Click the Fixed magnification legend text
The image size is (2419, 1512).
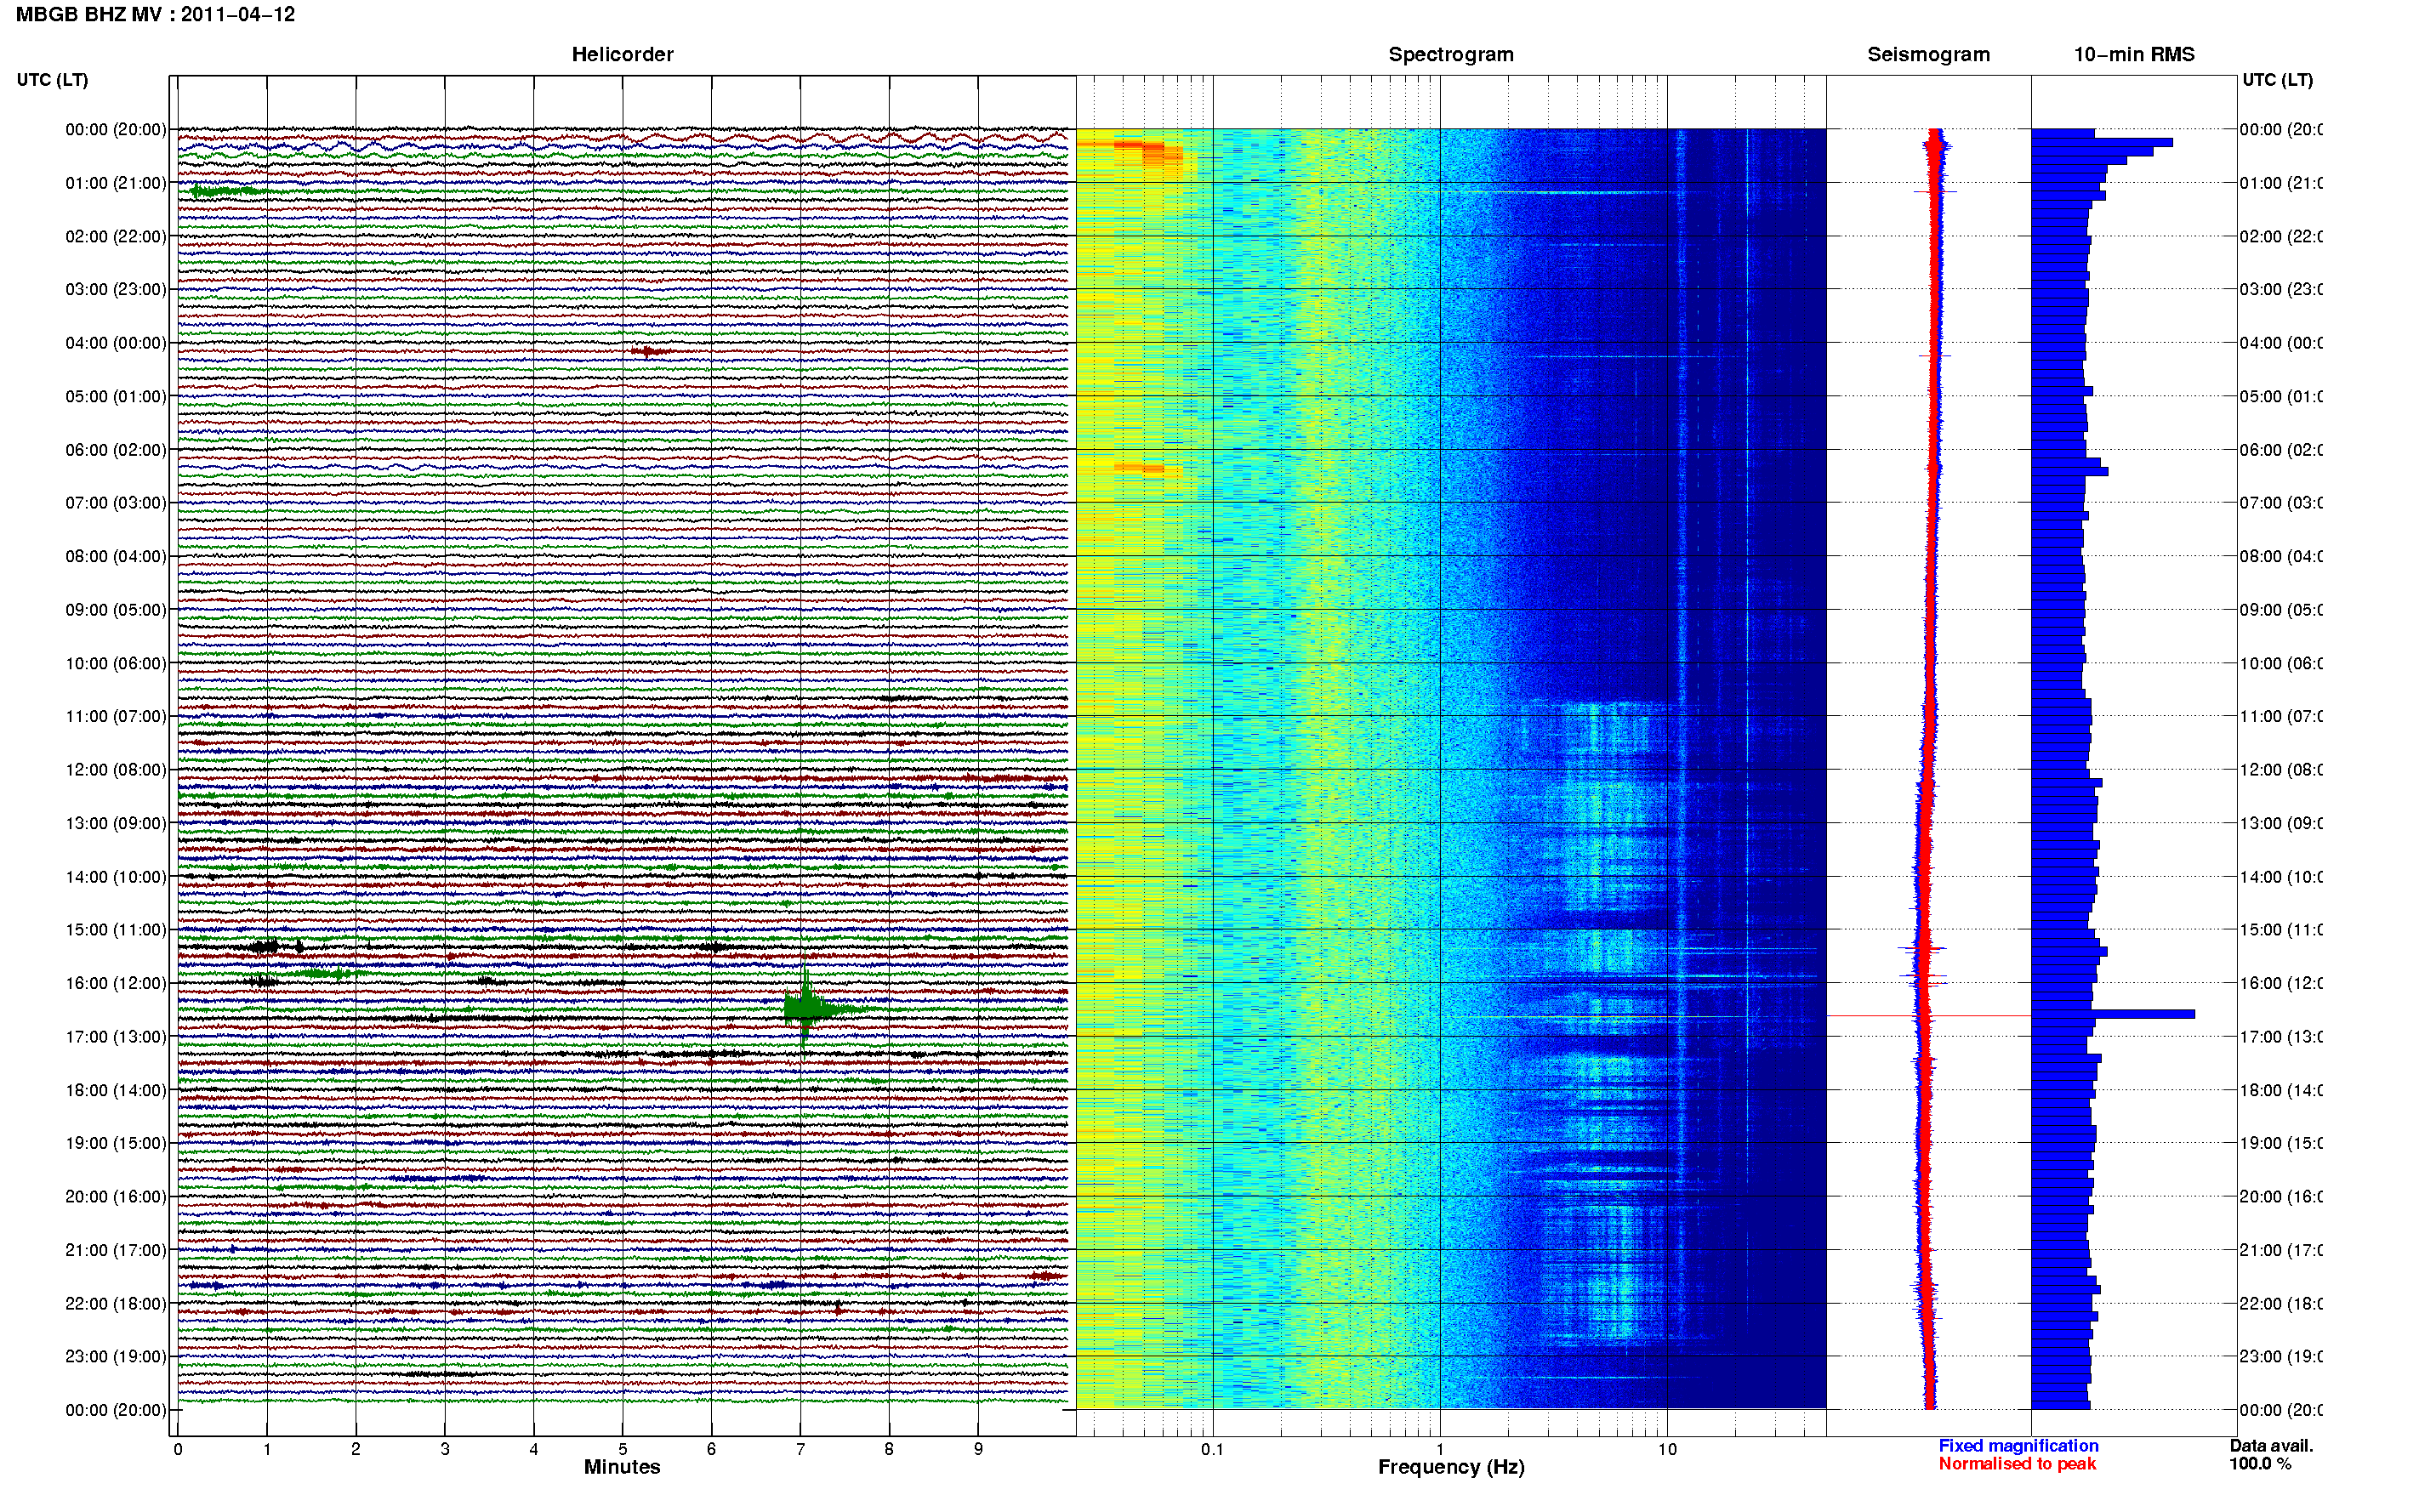tap(2018, 1446)
